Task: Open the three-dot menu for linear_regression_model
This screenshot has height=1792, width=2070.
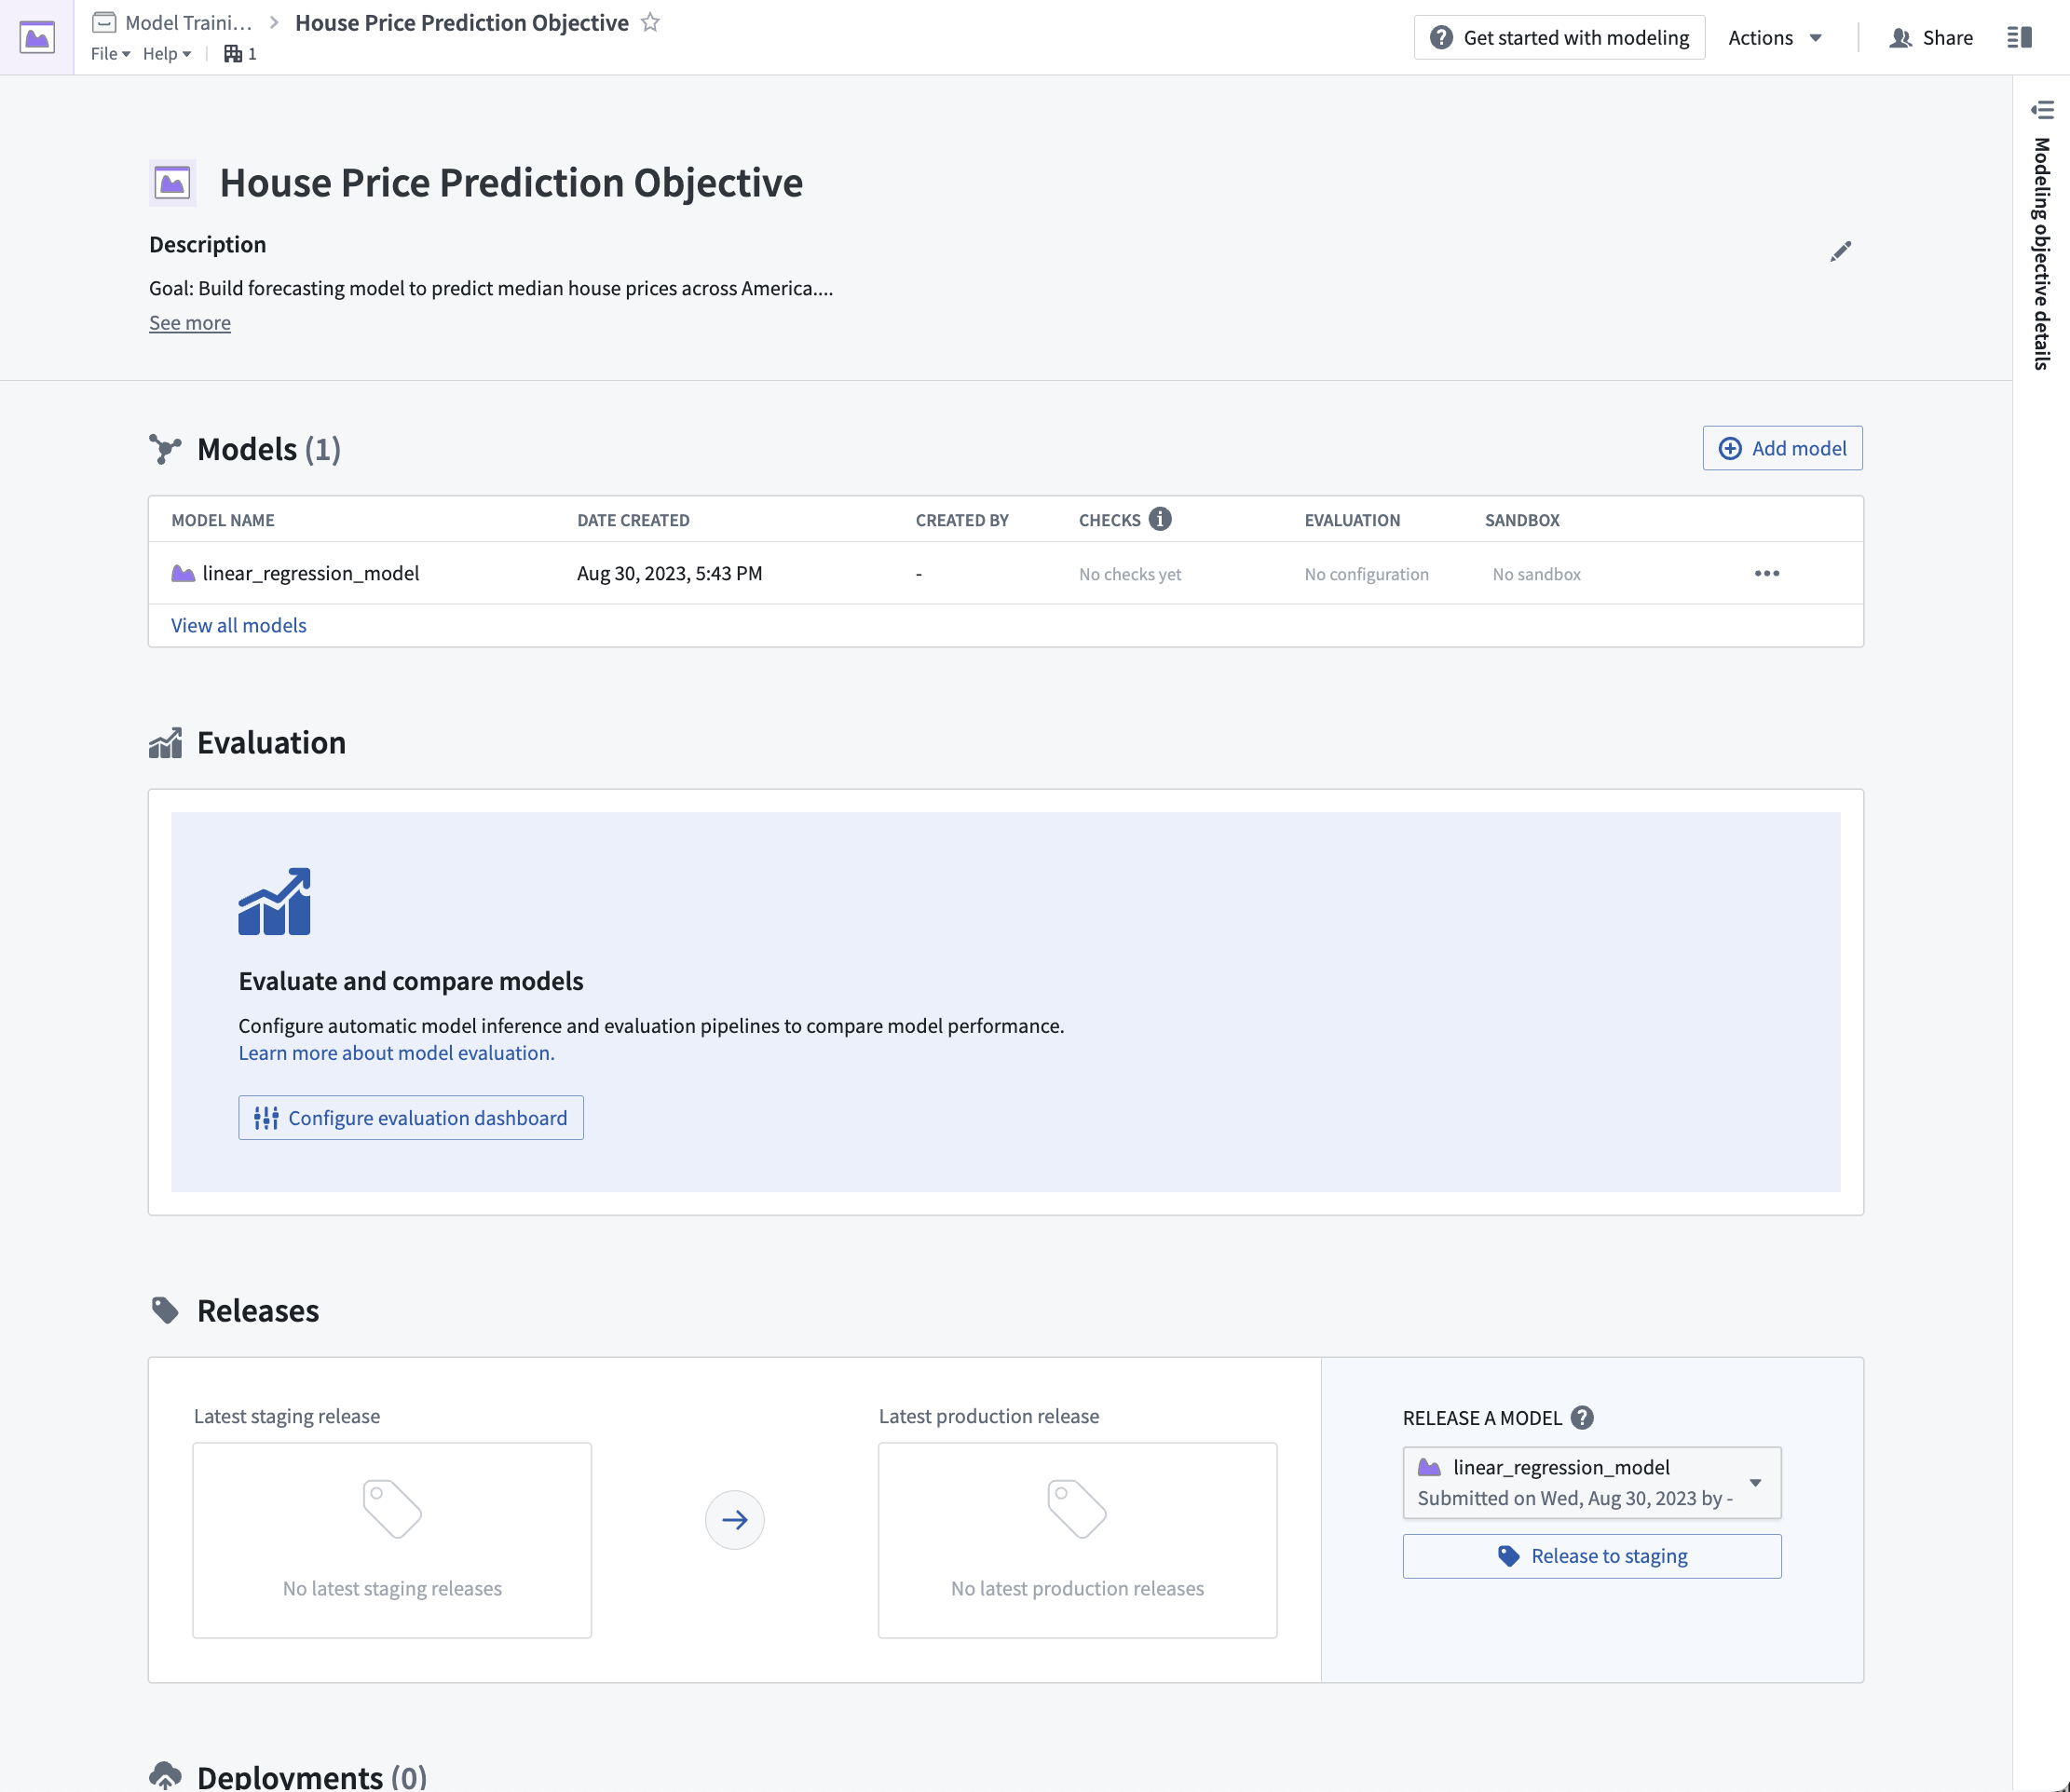Action: 1766,573
